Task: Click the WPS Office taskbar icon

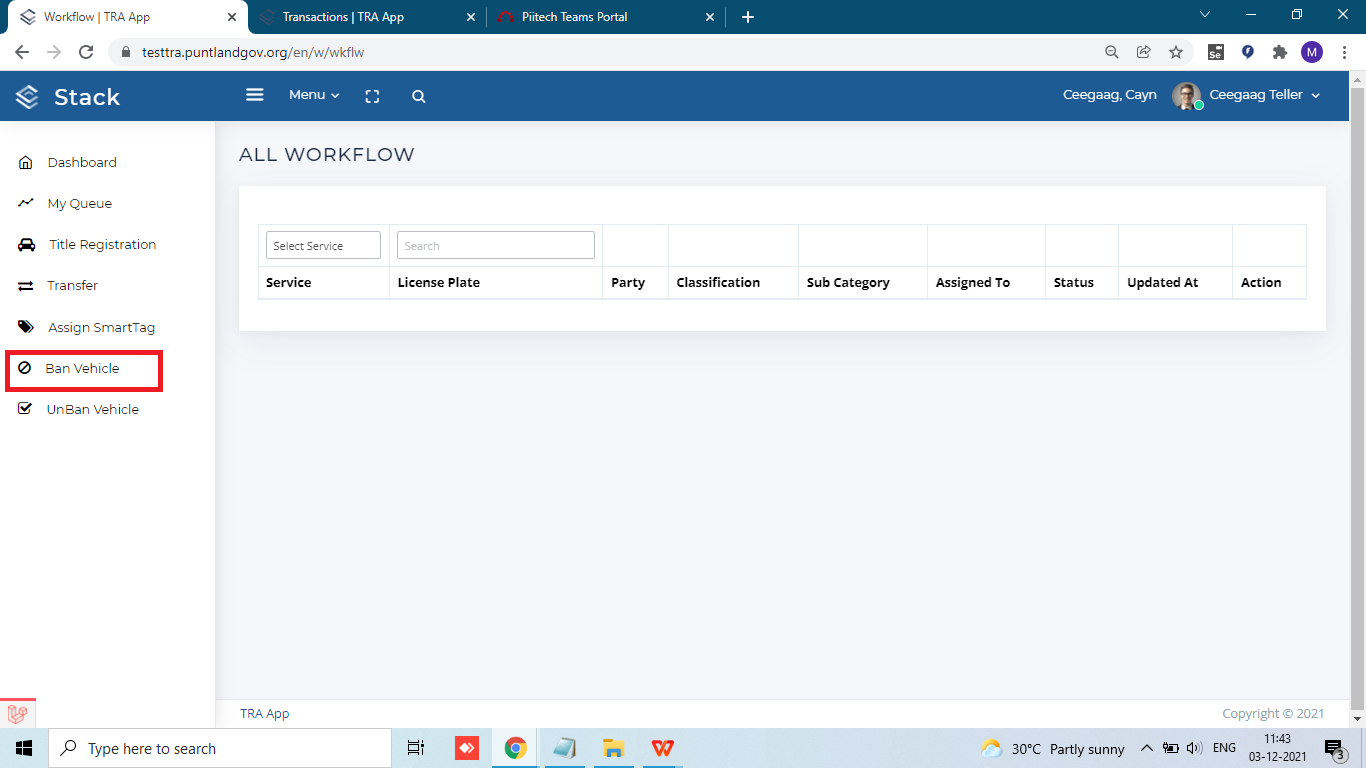Action: (x=663, y=748)
